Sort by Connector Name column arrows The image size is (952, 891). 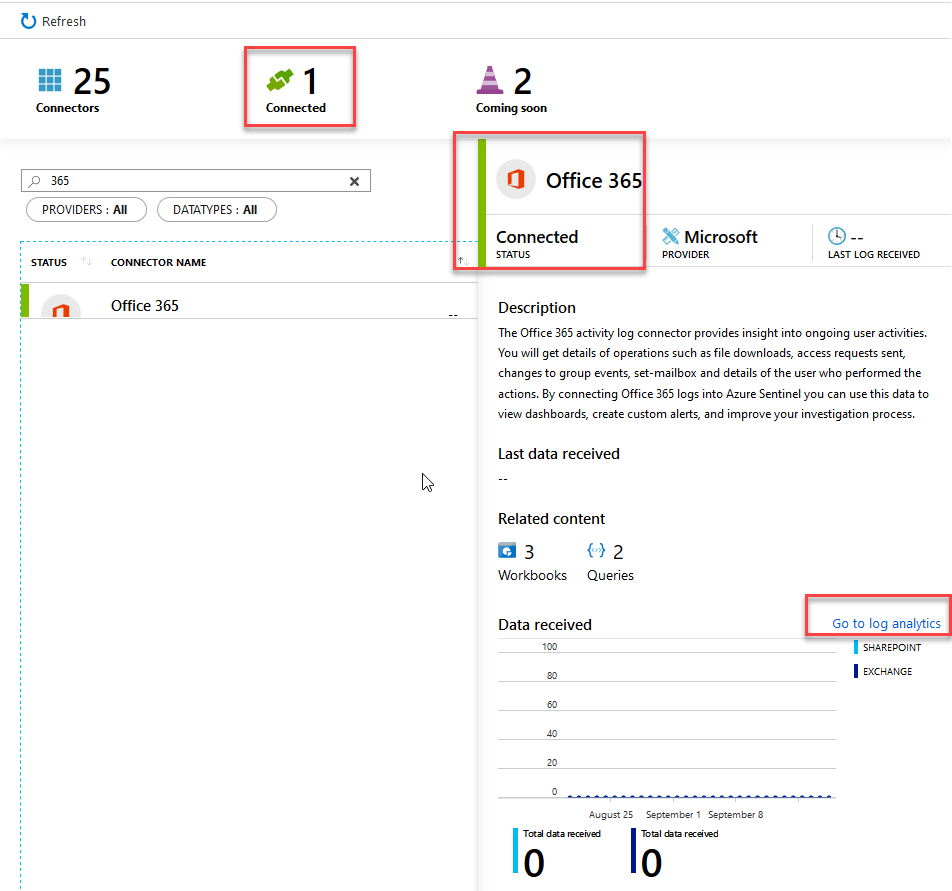pyautogui.click(x=462, y=262)
